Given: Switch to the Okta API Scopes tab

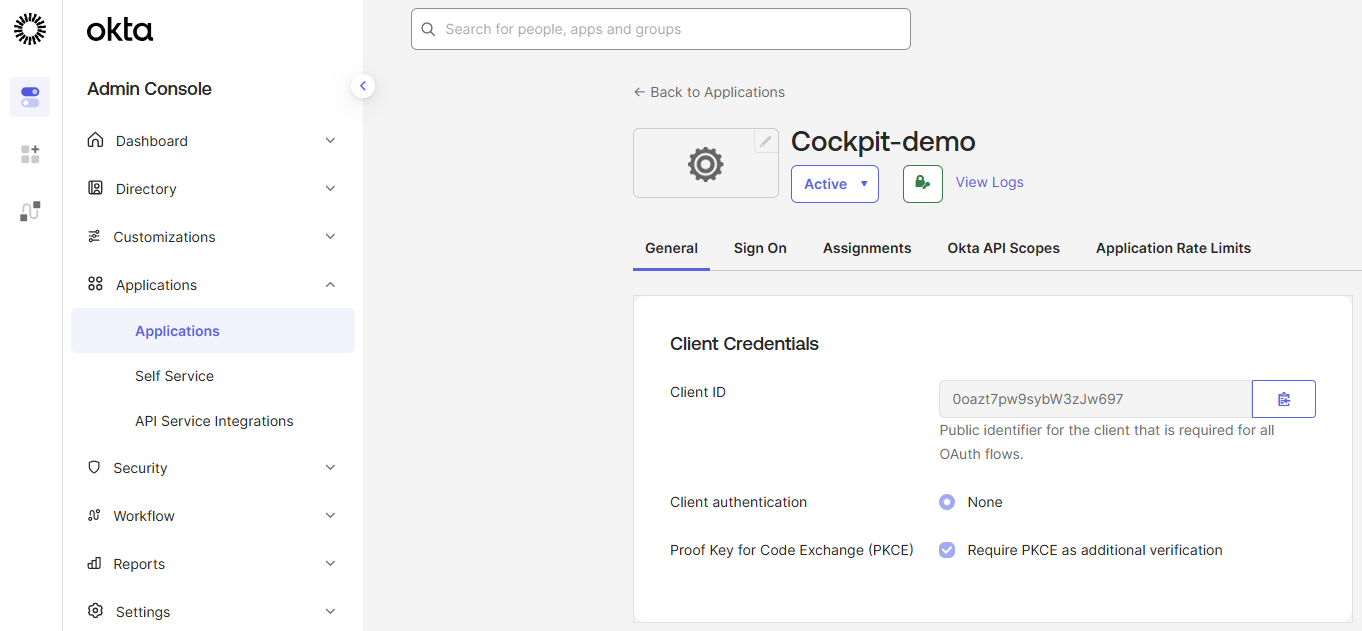Looking at the screenshot, I should (x=1004, y=248).
